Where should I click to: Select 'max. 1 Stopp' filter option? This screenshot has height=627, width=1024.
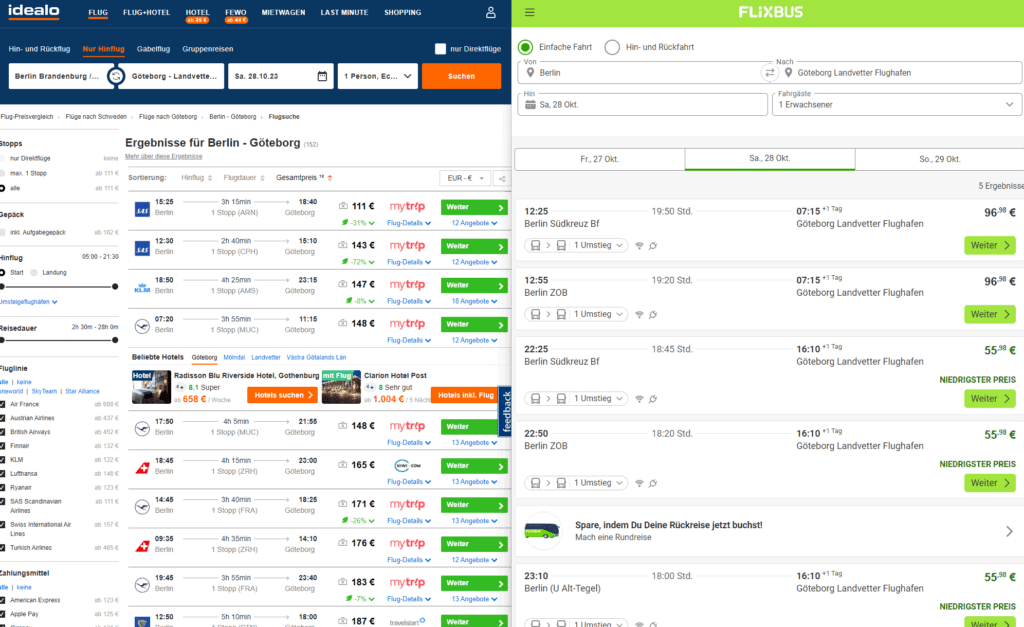(x=3, y=174)
